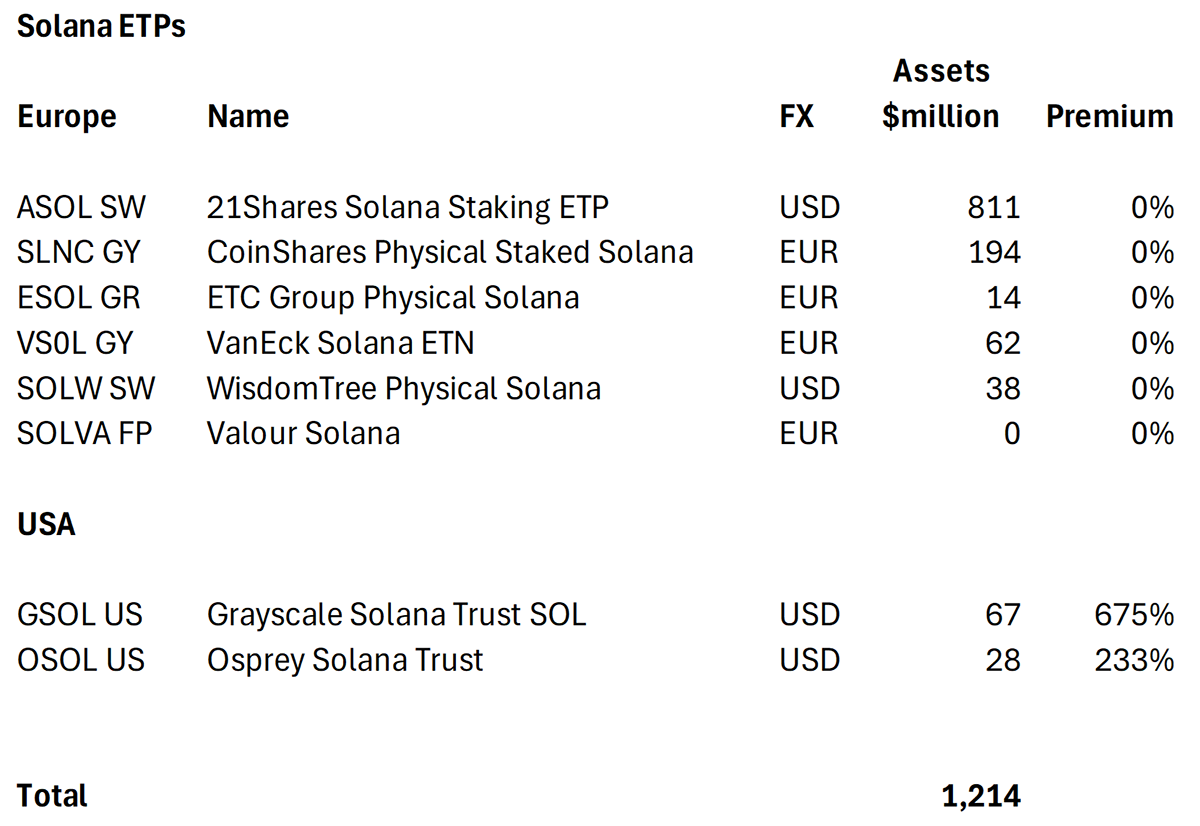Click the ASOL SW ticker cell
The height and width of the screenshot is (826, 1200).
coord(81,208)
